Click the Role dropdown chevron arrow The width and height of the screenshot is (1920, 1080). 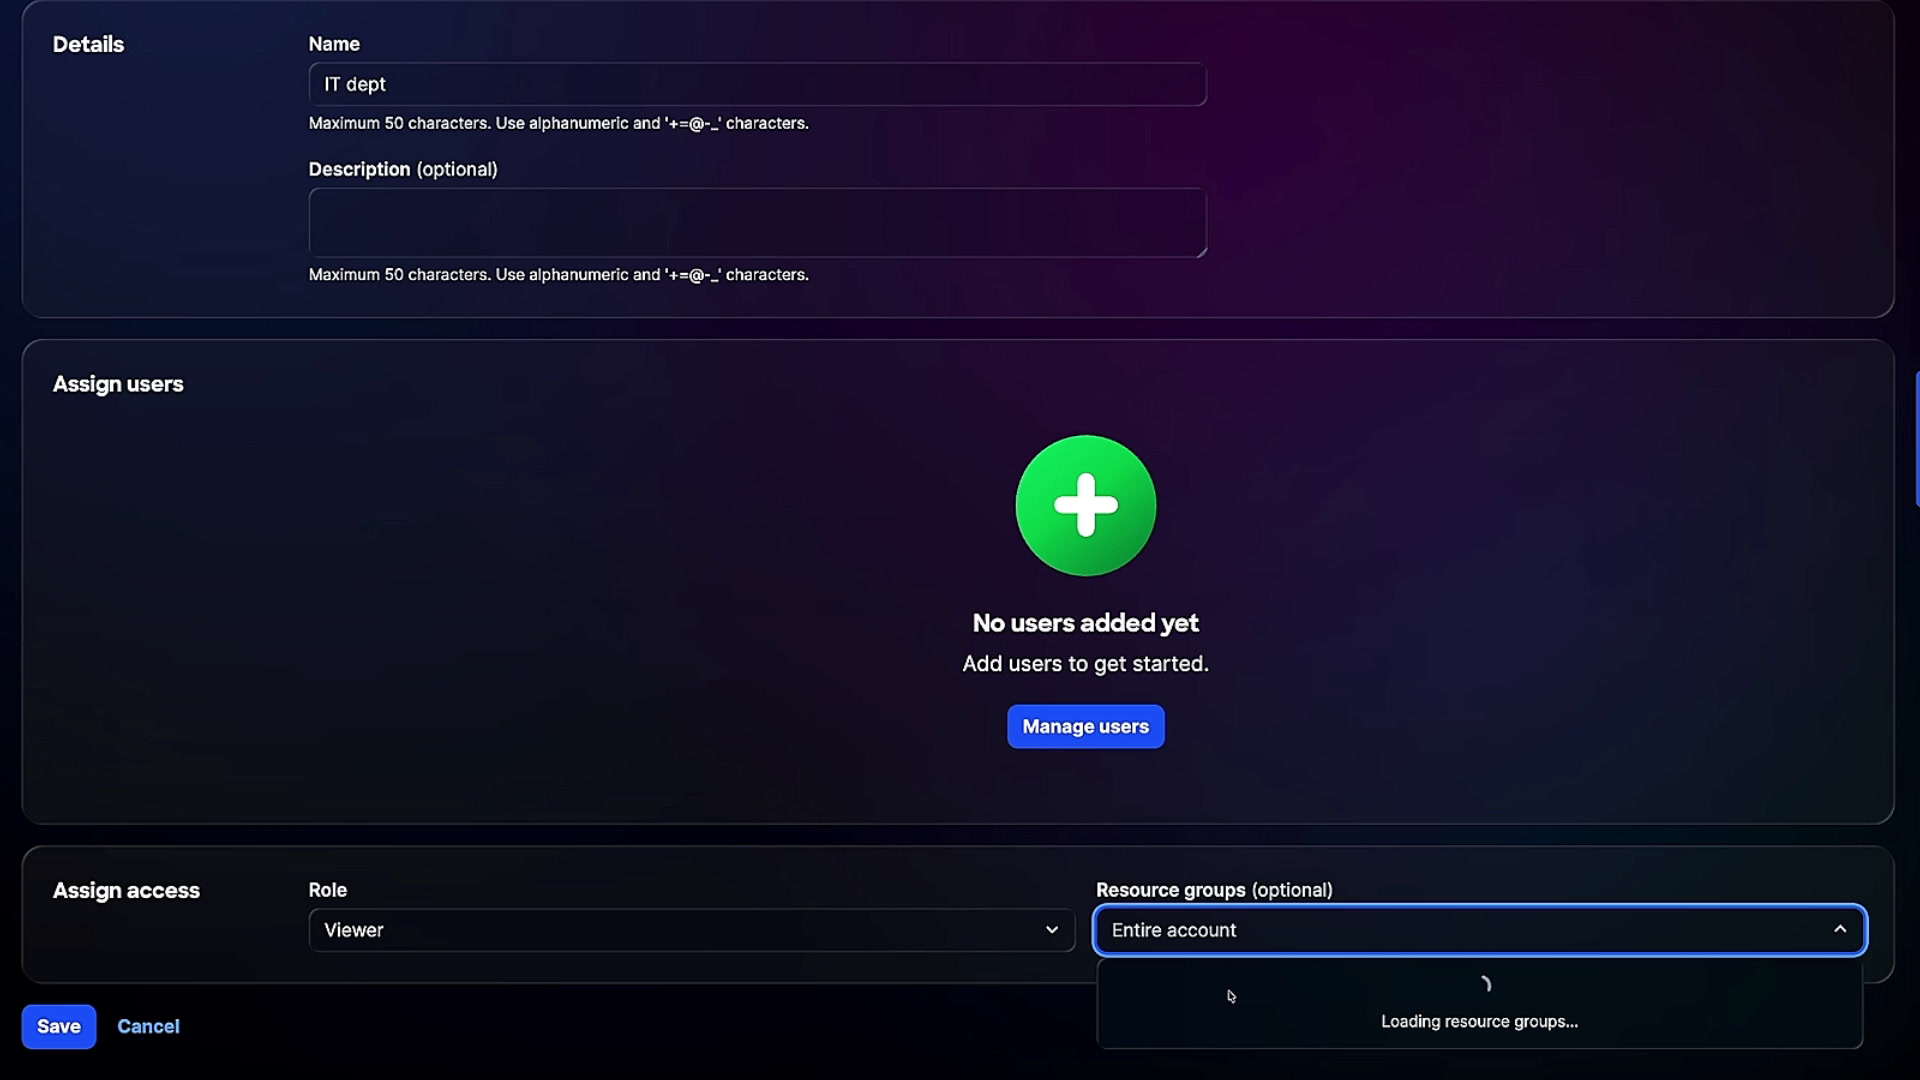click(x=1051, y=930)
